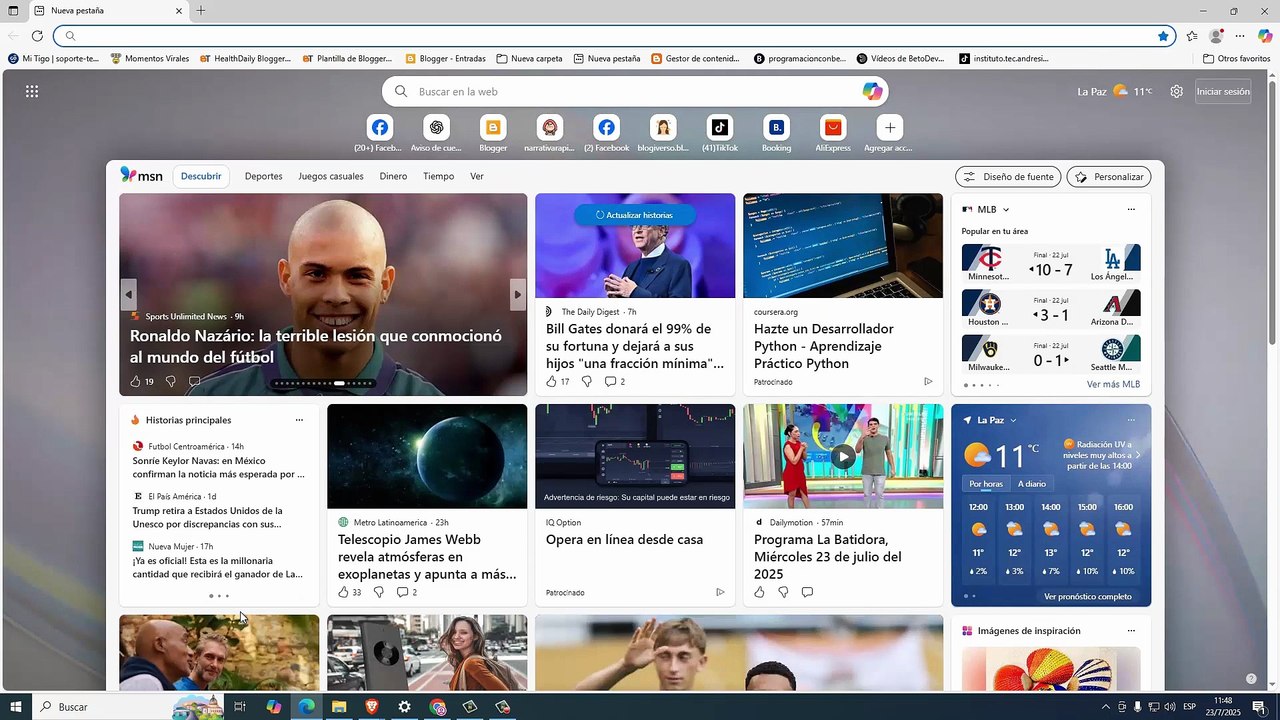Open more options for MLB card
This screenshot has height=720, width=1280.
click(x=1131, y=209)
